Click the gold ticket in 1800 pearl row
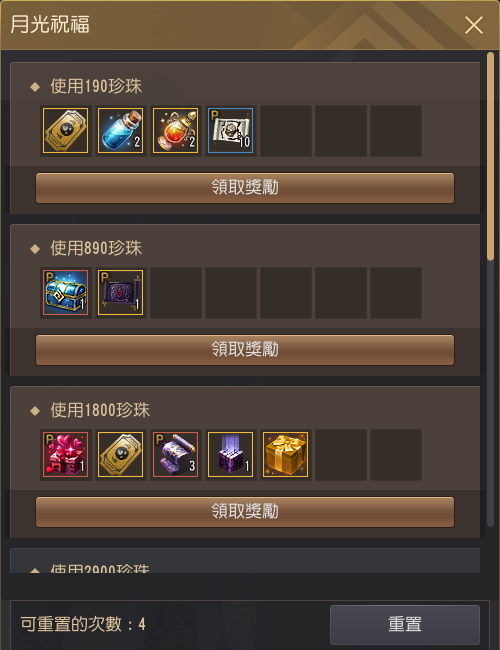 [x=121, y=455]
